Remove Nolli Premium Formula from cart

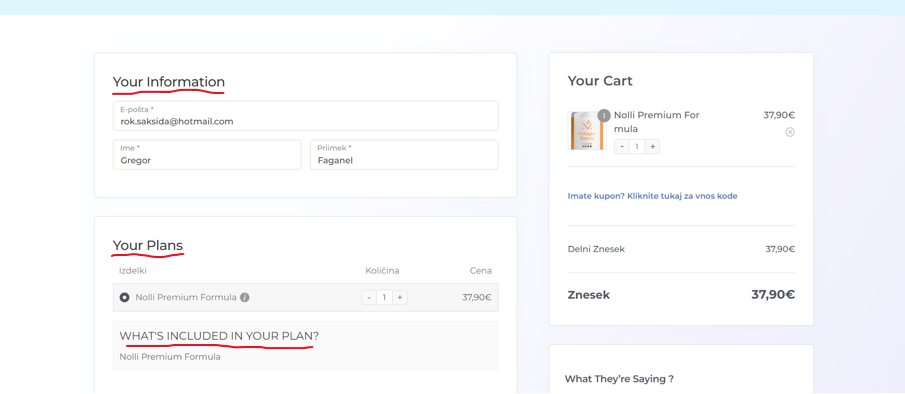pyautogui.click(x=790, y=132)
